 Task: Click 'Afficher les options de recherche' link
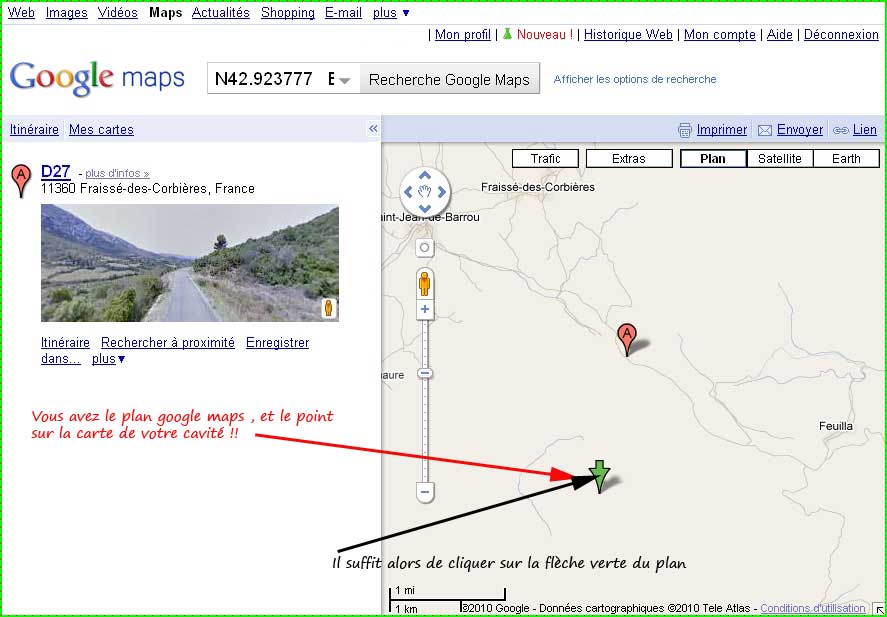[x=635, y=79]
